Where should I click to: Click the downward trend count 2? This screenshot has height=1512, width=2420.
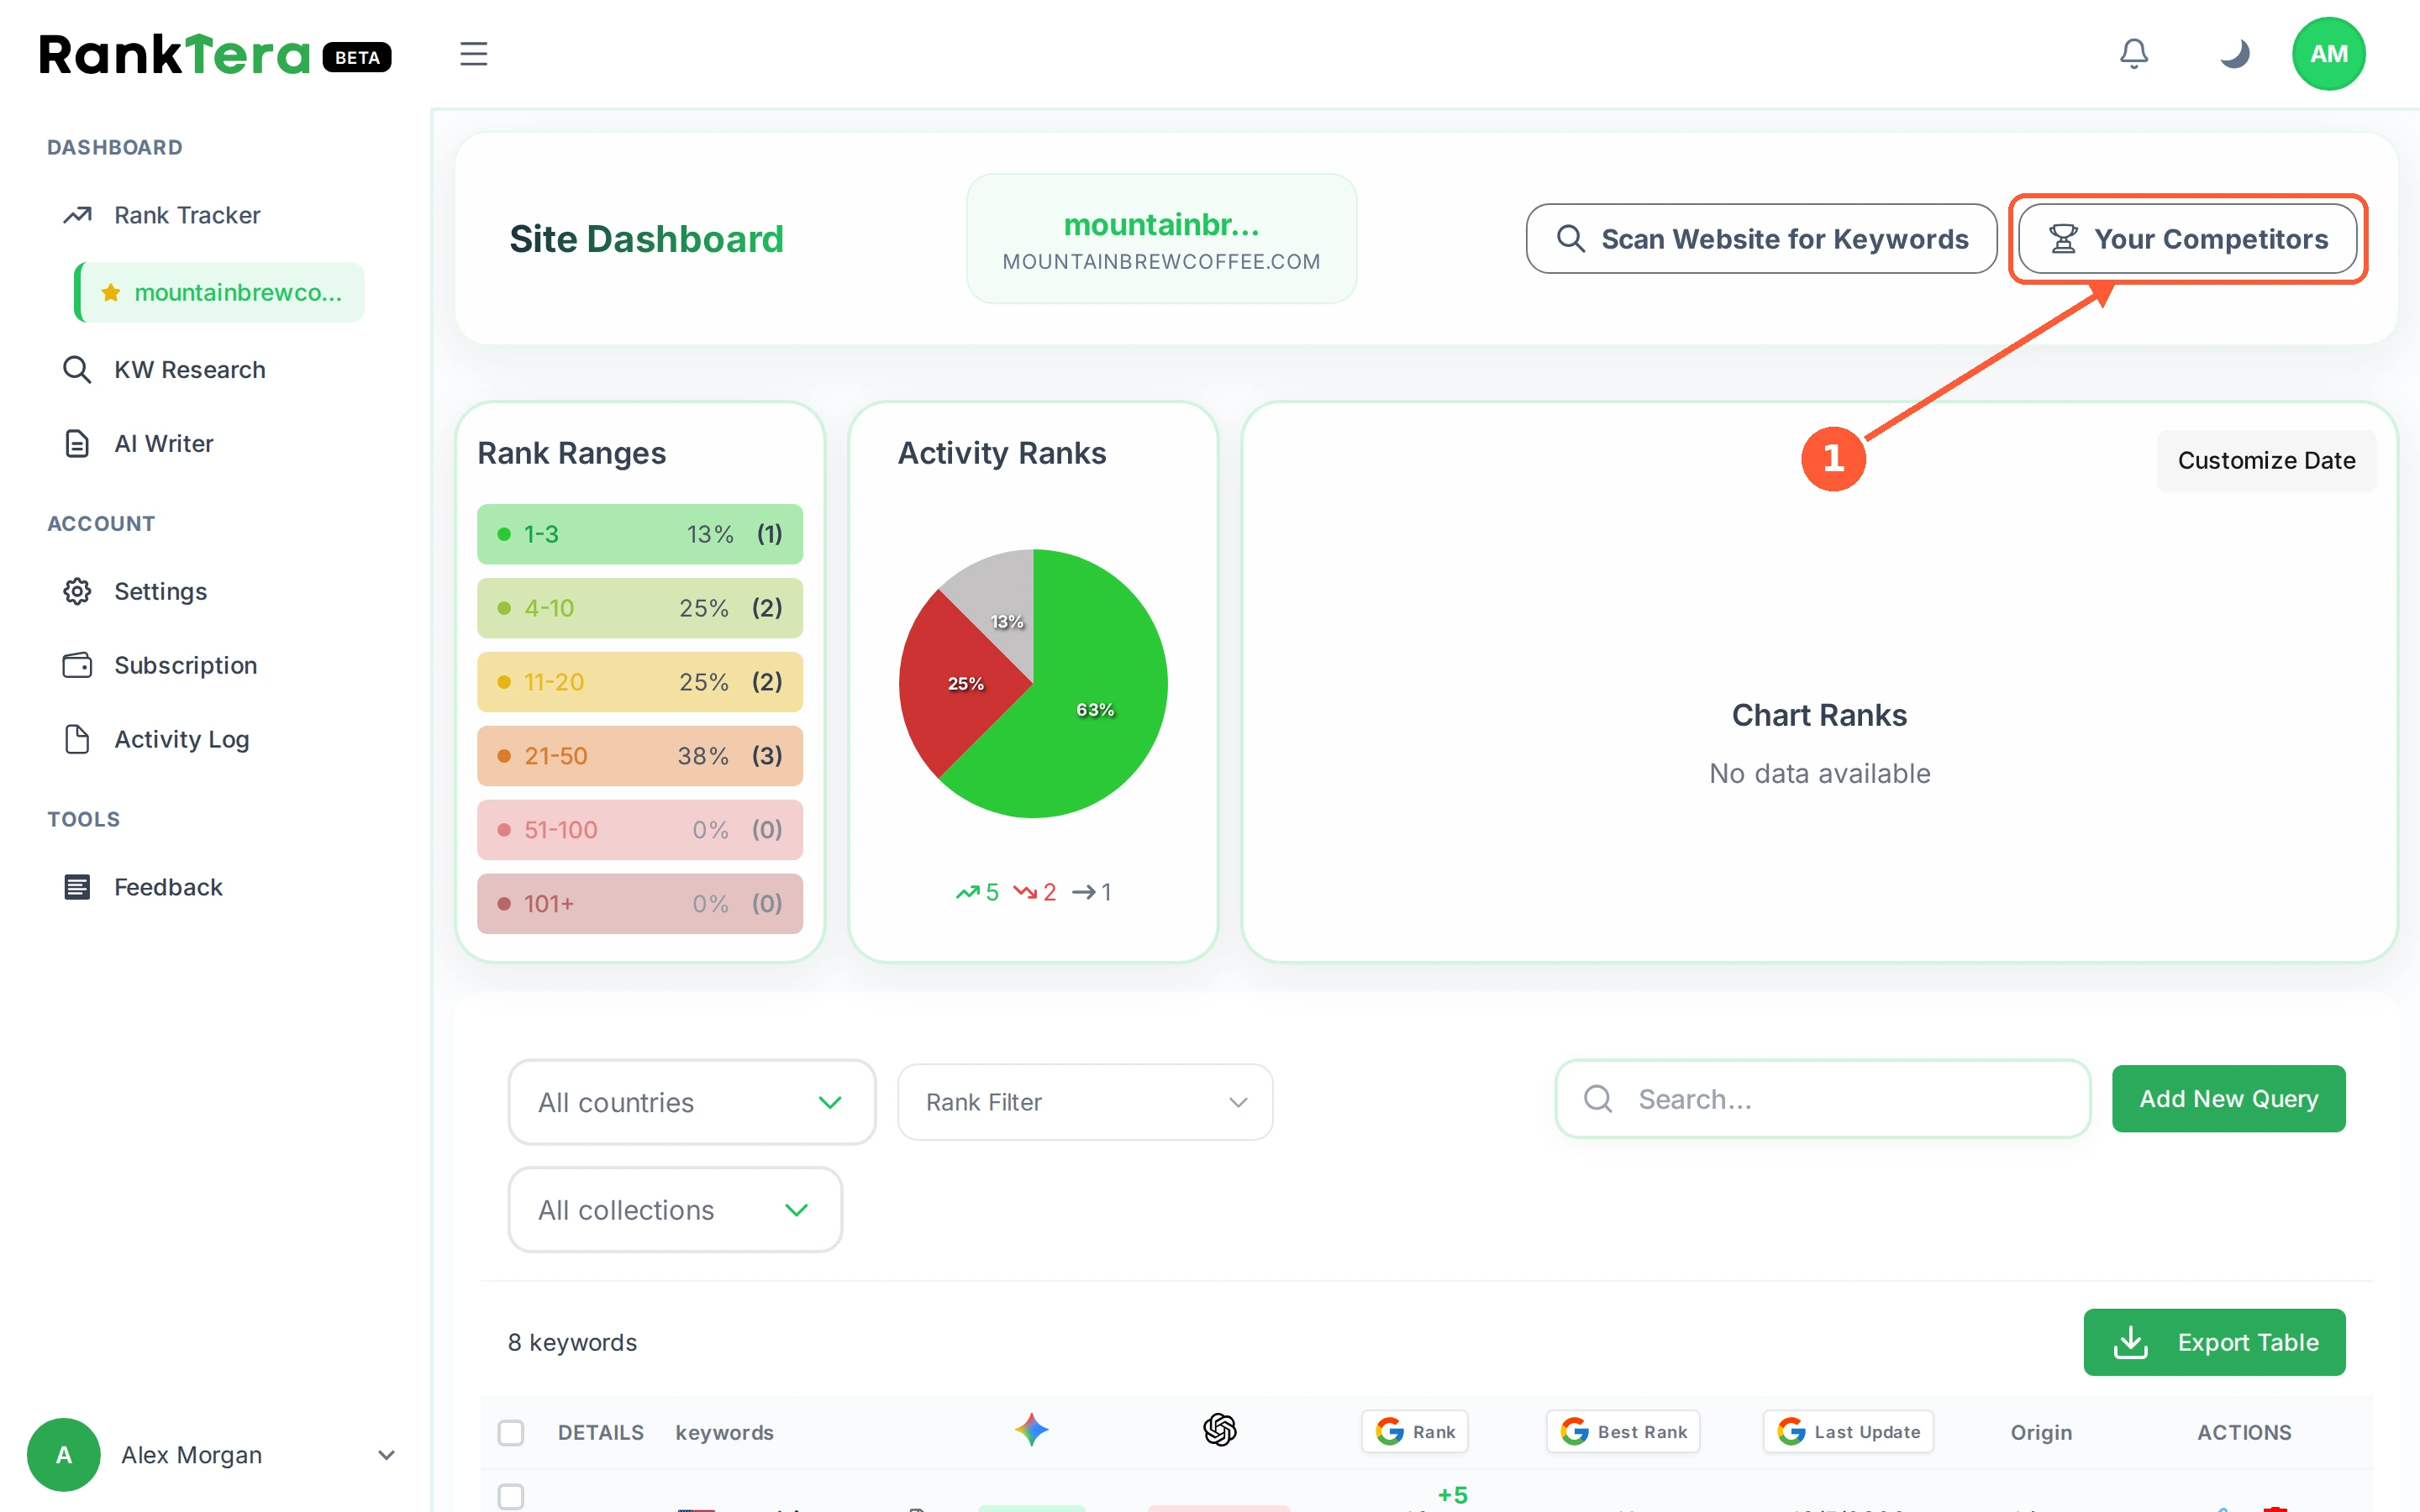(x=1035, y=892)
